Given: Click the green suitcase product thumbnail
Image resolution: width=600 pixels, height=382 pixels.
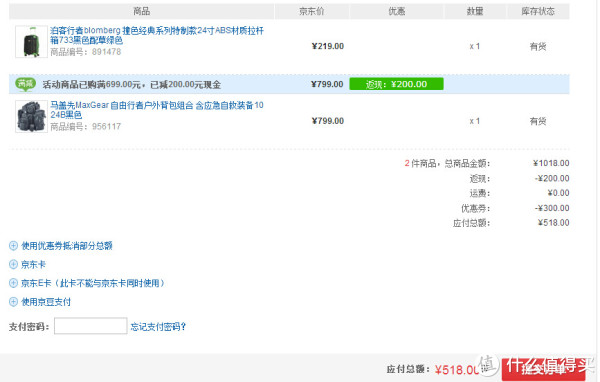Looking at the screenshot, I should 31,41.
